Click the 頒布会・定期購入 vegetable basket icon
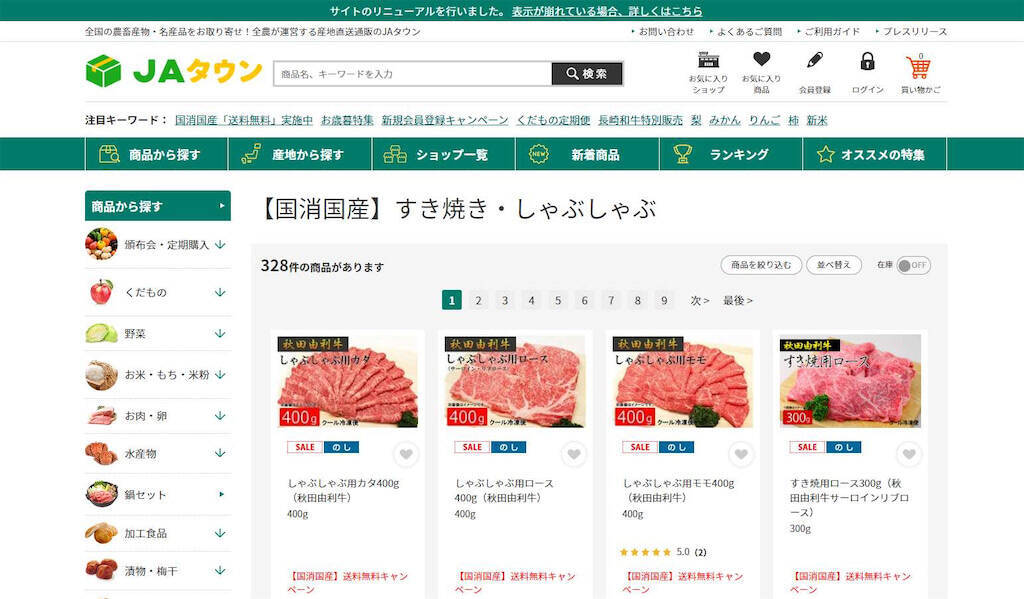This screenshot has height=599, width=1024. point(101,244)
